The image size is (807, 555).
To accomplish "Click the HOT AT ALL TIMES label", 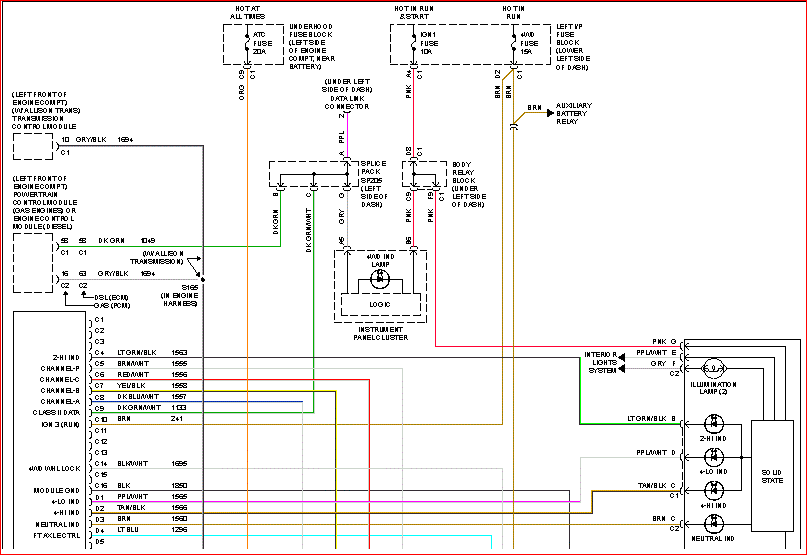I will pyautogui.click(x=248, y=13).
